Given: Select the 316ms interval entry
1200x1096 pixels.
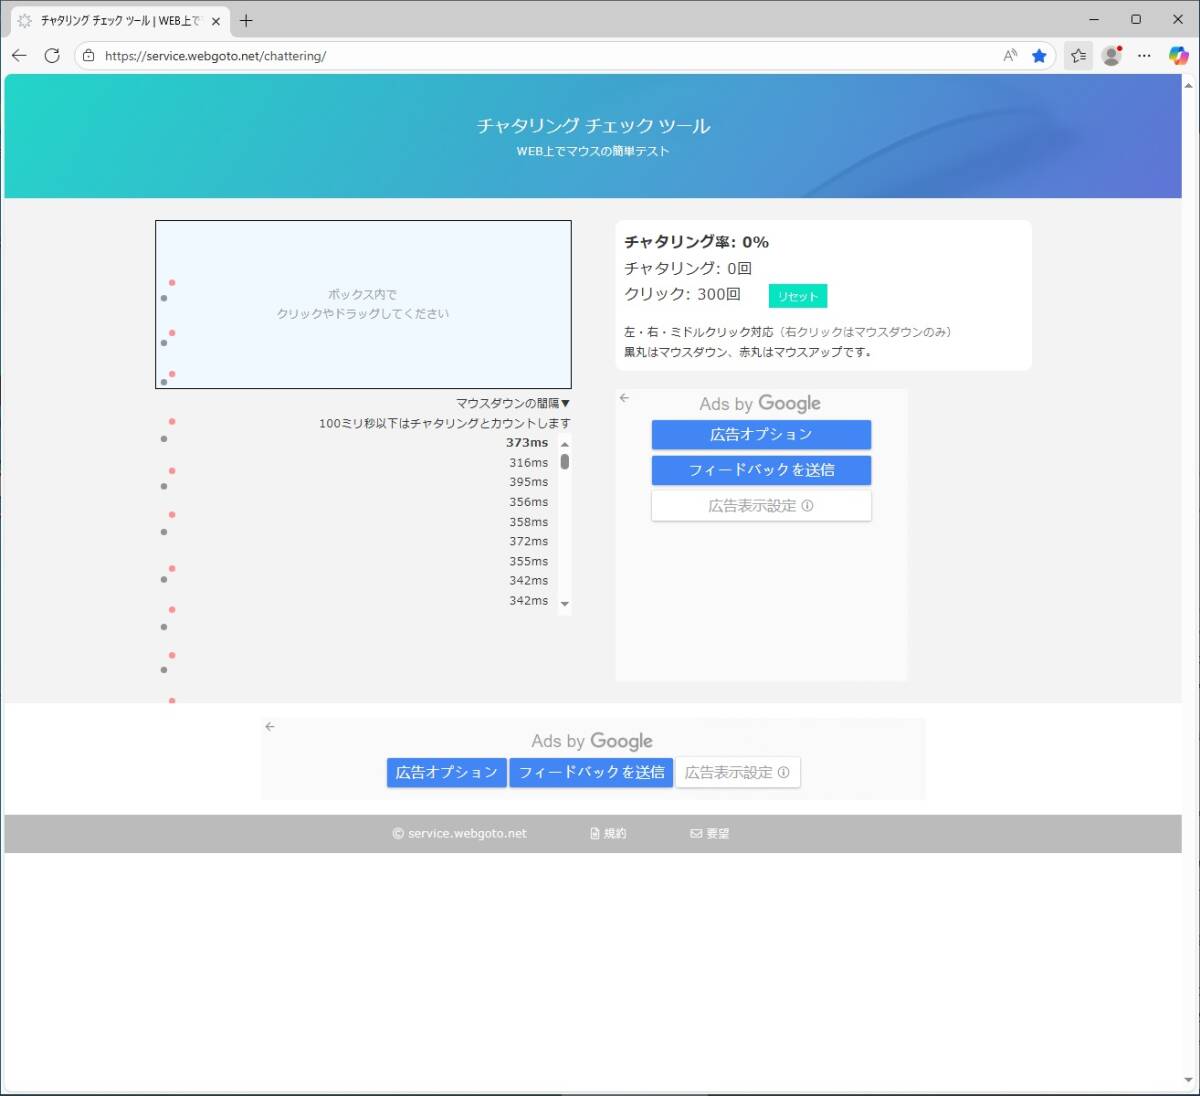Looking at the screenshot, I should point(528,463).
